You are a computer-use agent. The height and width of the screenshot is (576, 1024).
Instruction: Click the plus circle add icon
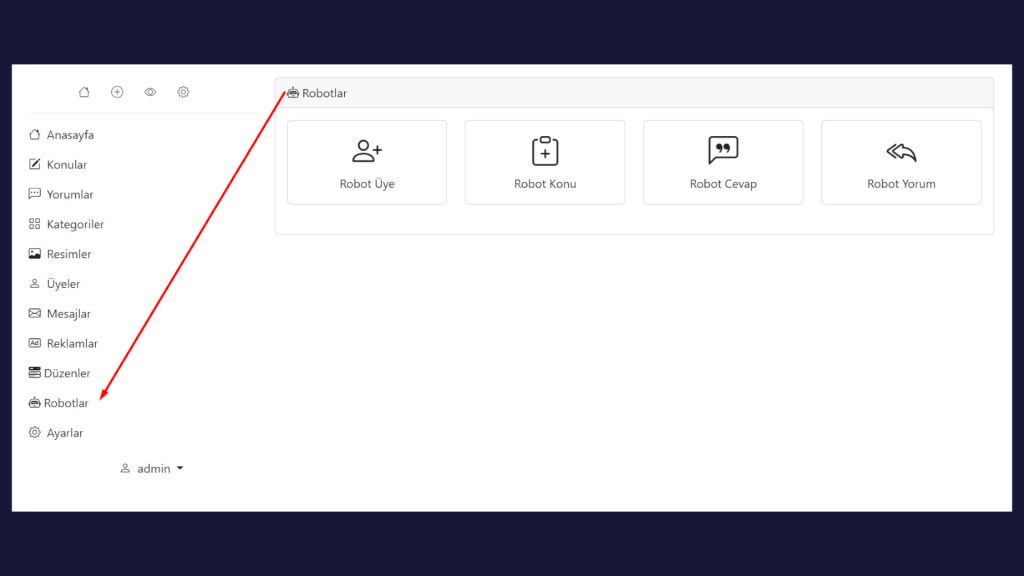(117, 92)
